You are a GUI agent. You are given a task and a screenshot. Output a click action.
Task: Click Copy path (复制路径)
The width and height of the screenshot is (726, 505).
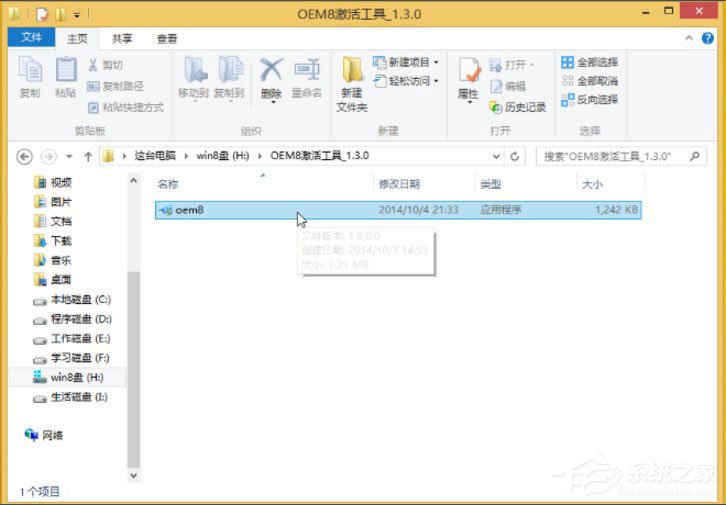click(x=116, y=86)
